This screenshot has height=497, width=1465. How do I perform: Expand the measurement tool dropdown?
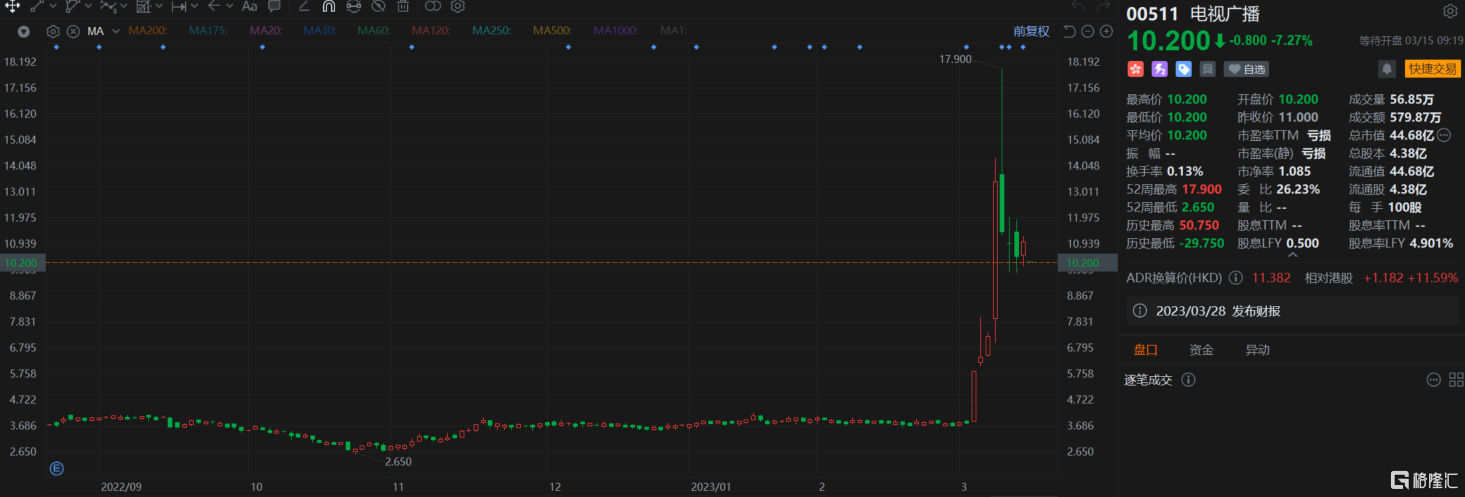194,6
